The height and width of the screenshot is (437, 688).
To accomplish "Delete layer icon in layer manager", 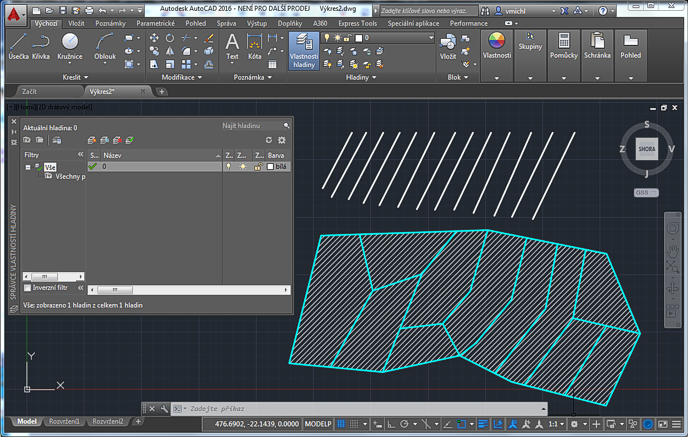I will (x=117, y=140).
